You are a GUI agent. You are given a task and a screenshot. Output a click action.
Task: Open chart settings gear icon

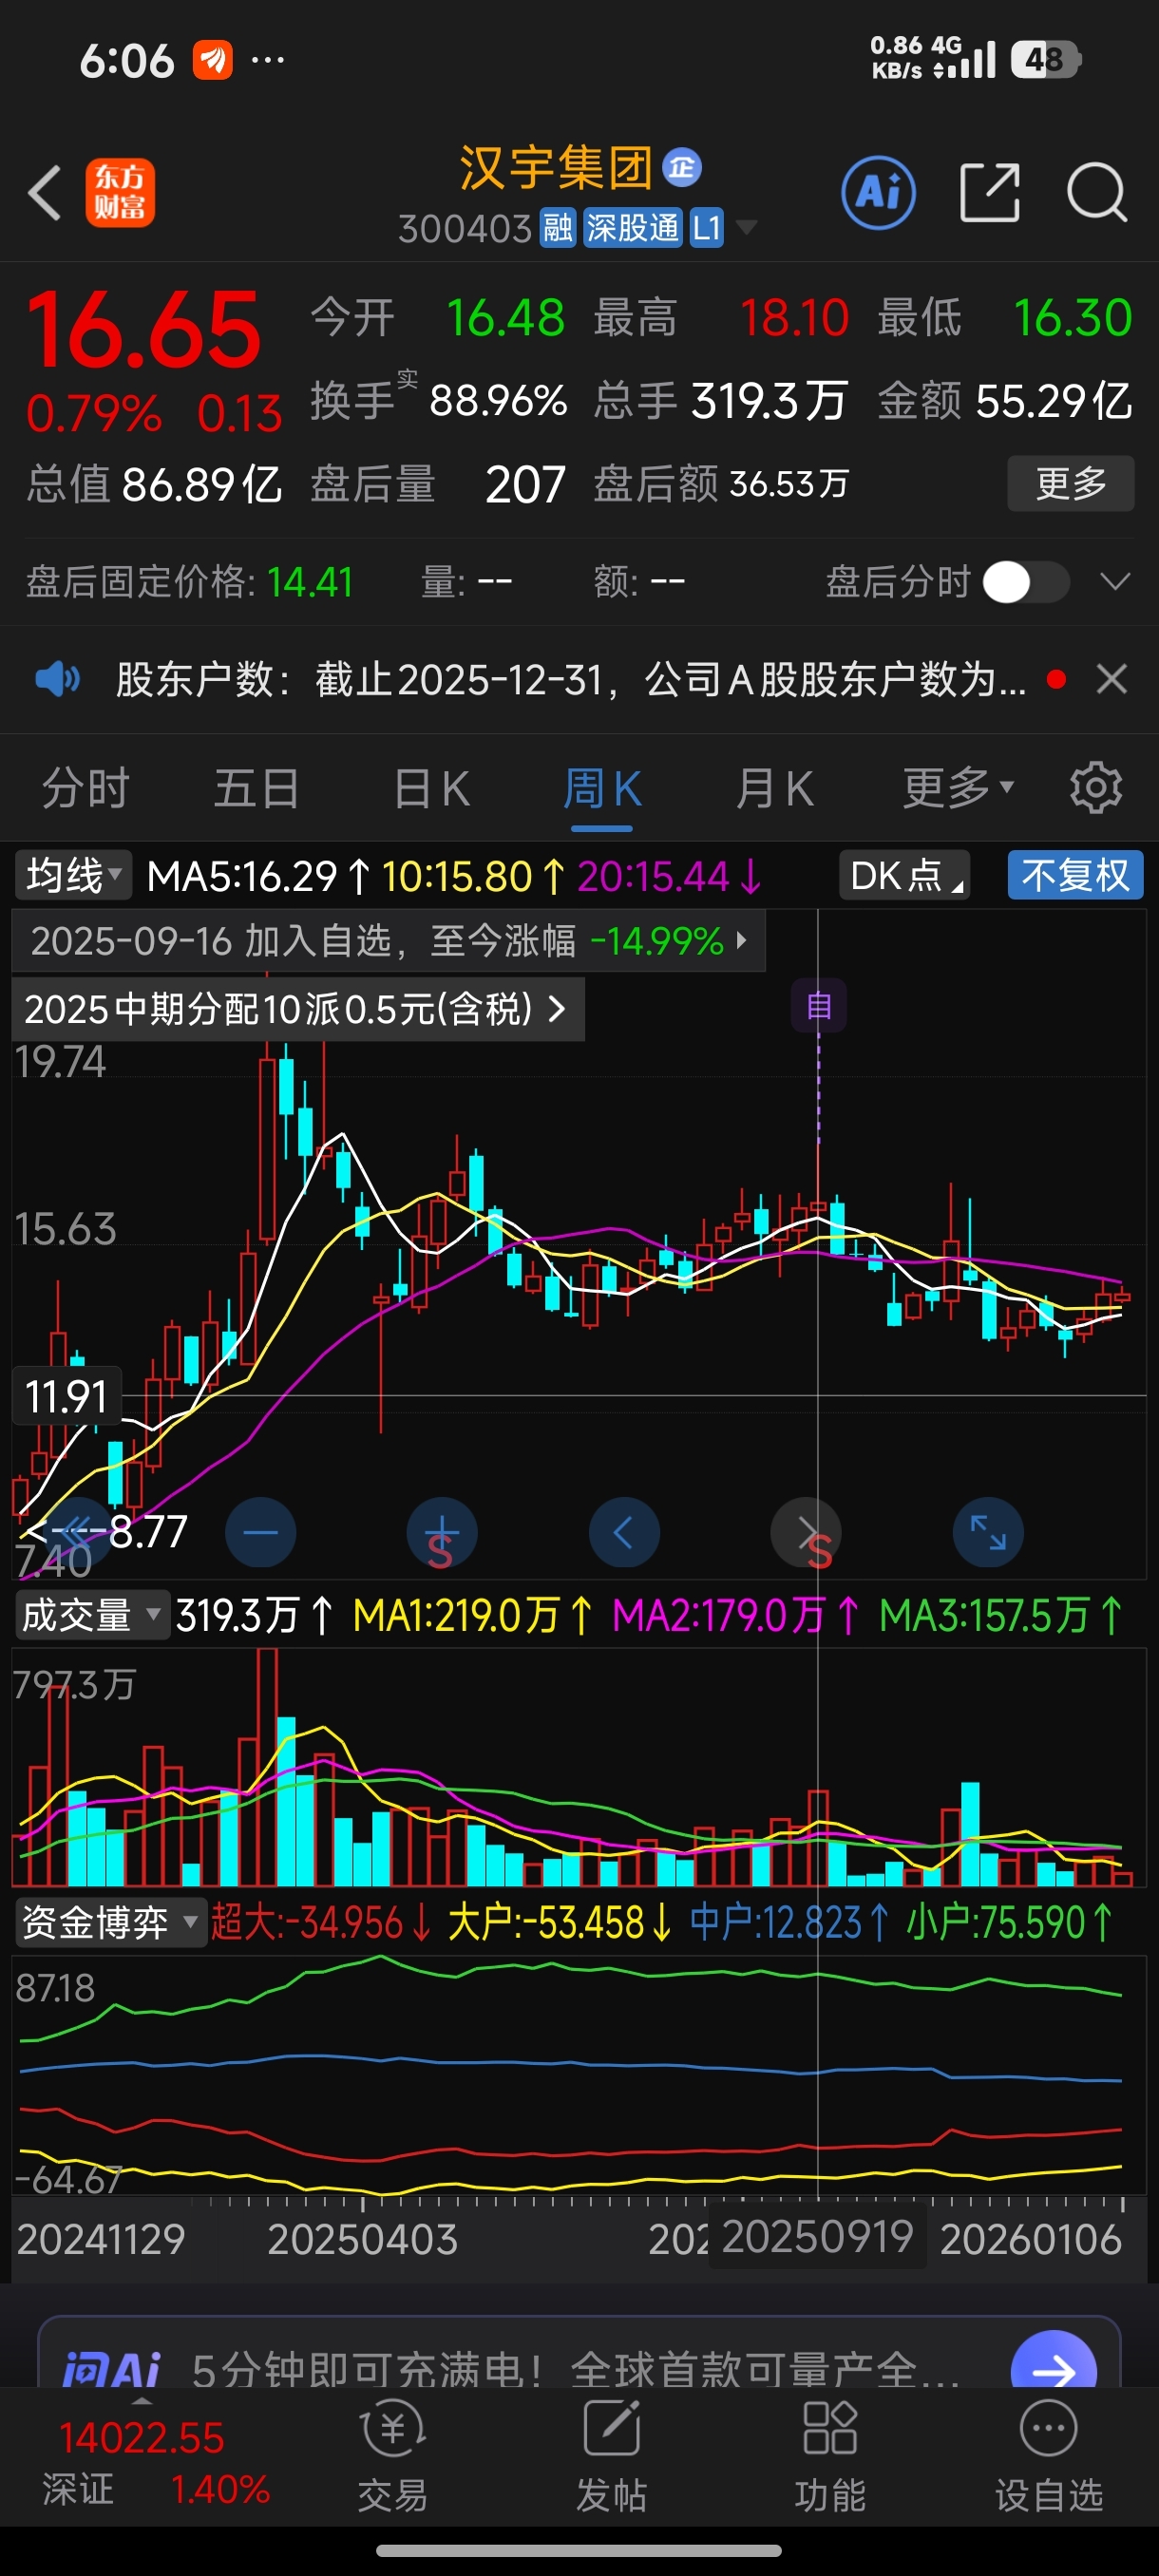(x=1096, y=788)
